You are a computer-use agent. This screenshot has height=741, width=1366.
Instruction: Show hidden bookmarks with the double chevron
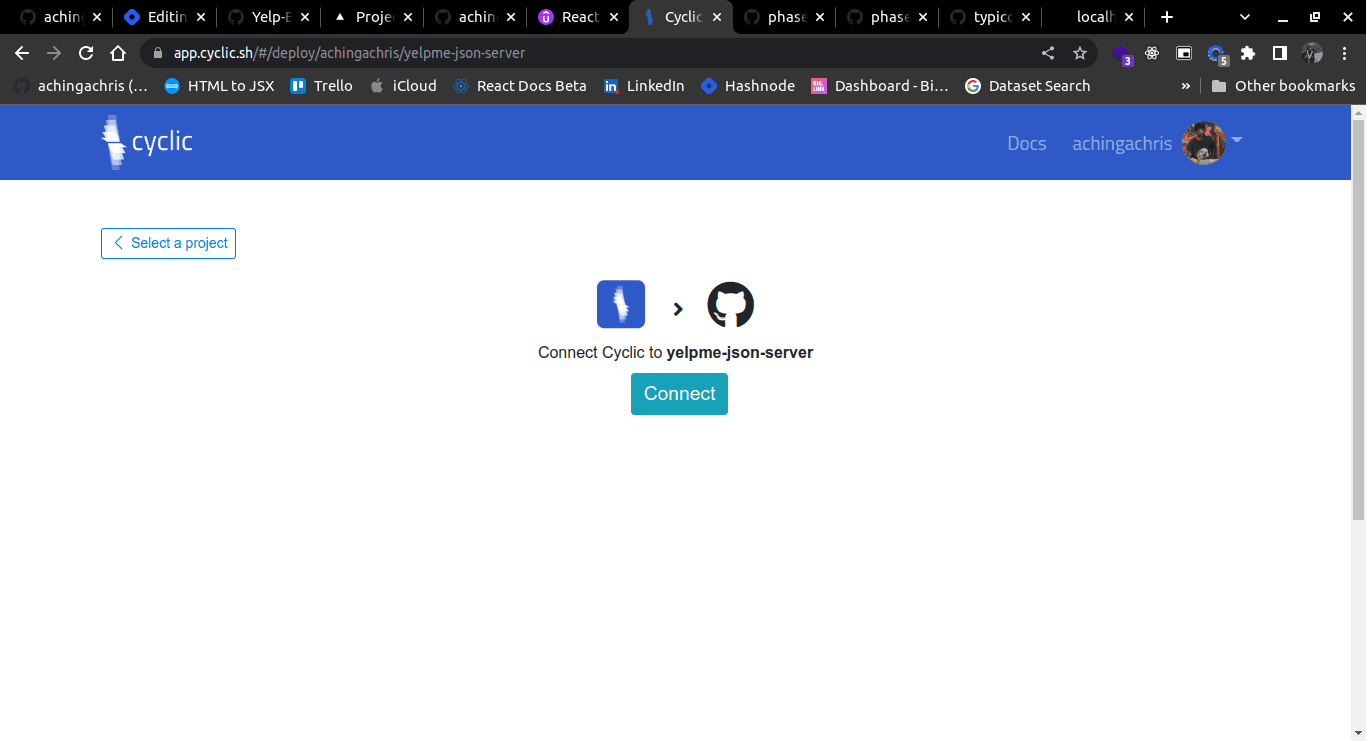1186,86
